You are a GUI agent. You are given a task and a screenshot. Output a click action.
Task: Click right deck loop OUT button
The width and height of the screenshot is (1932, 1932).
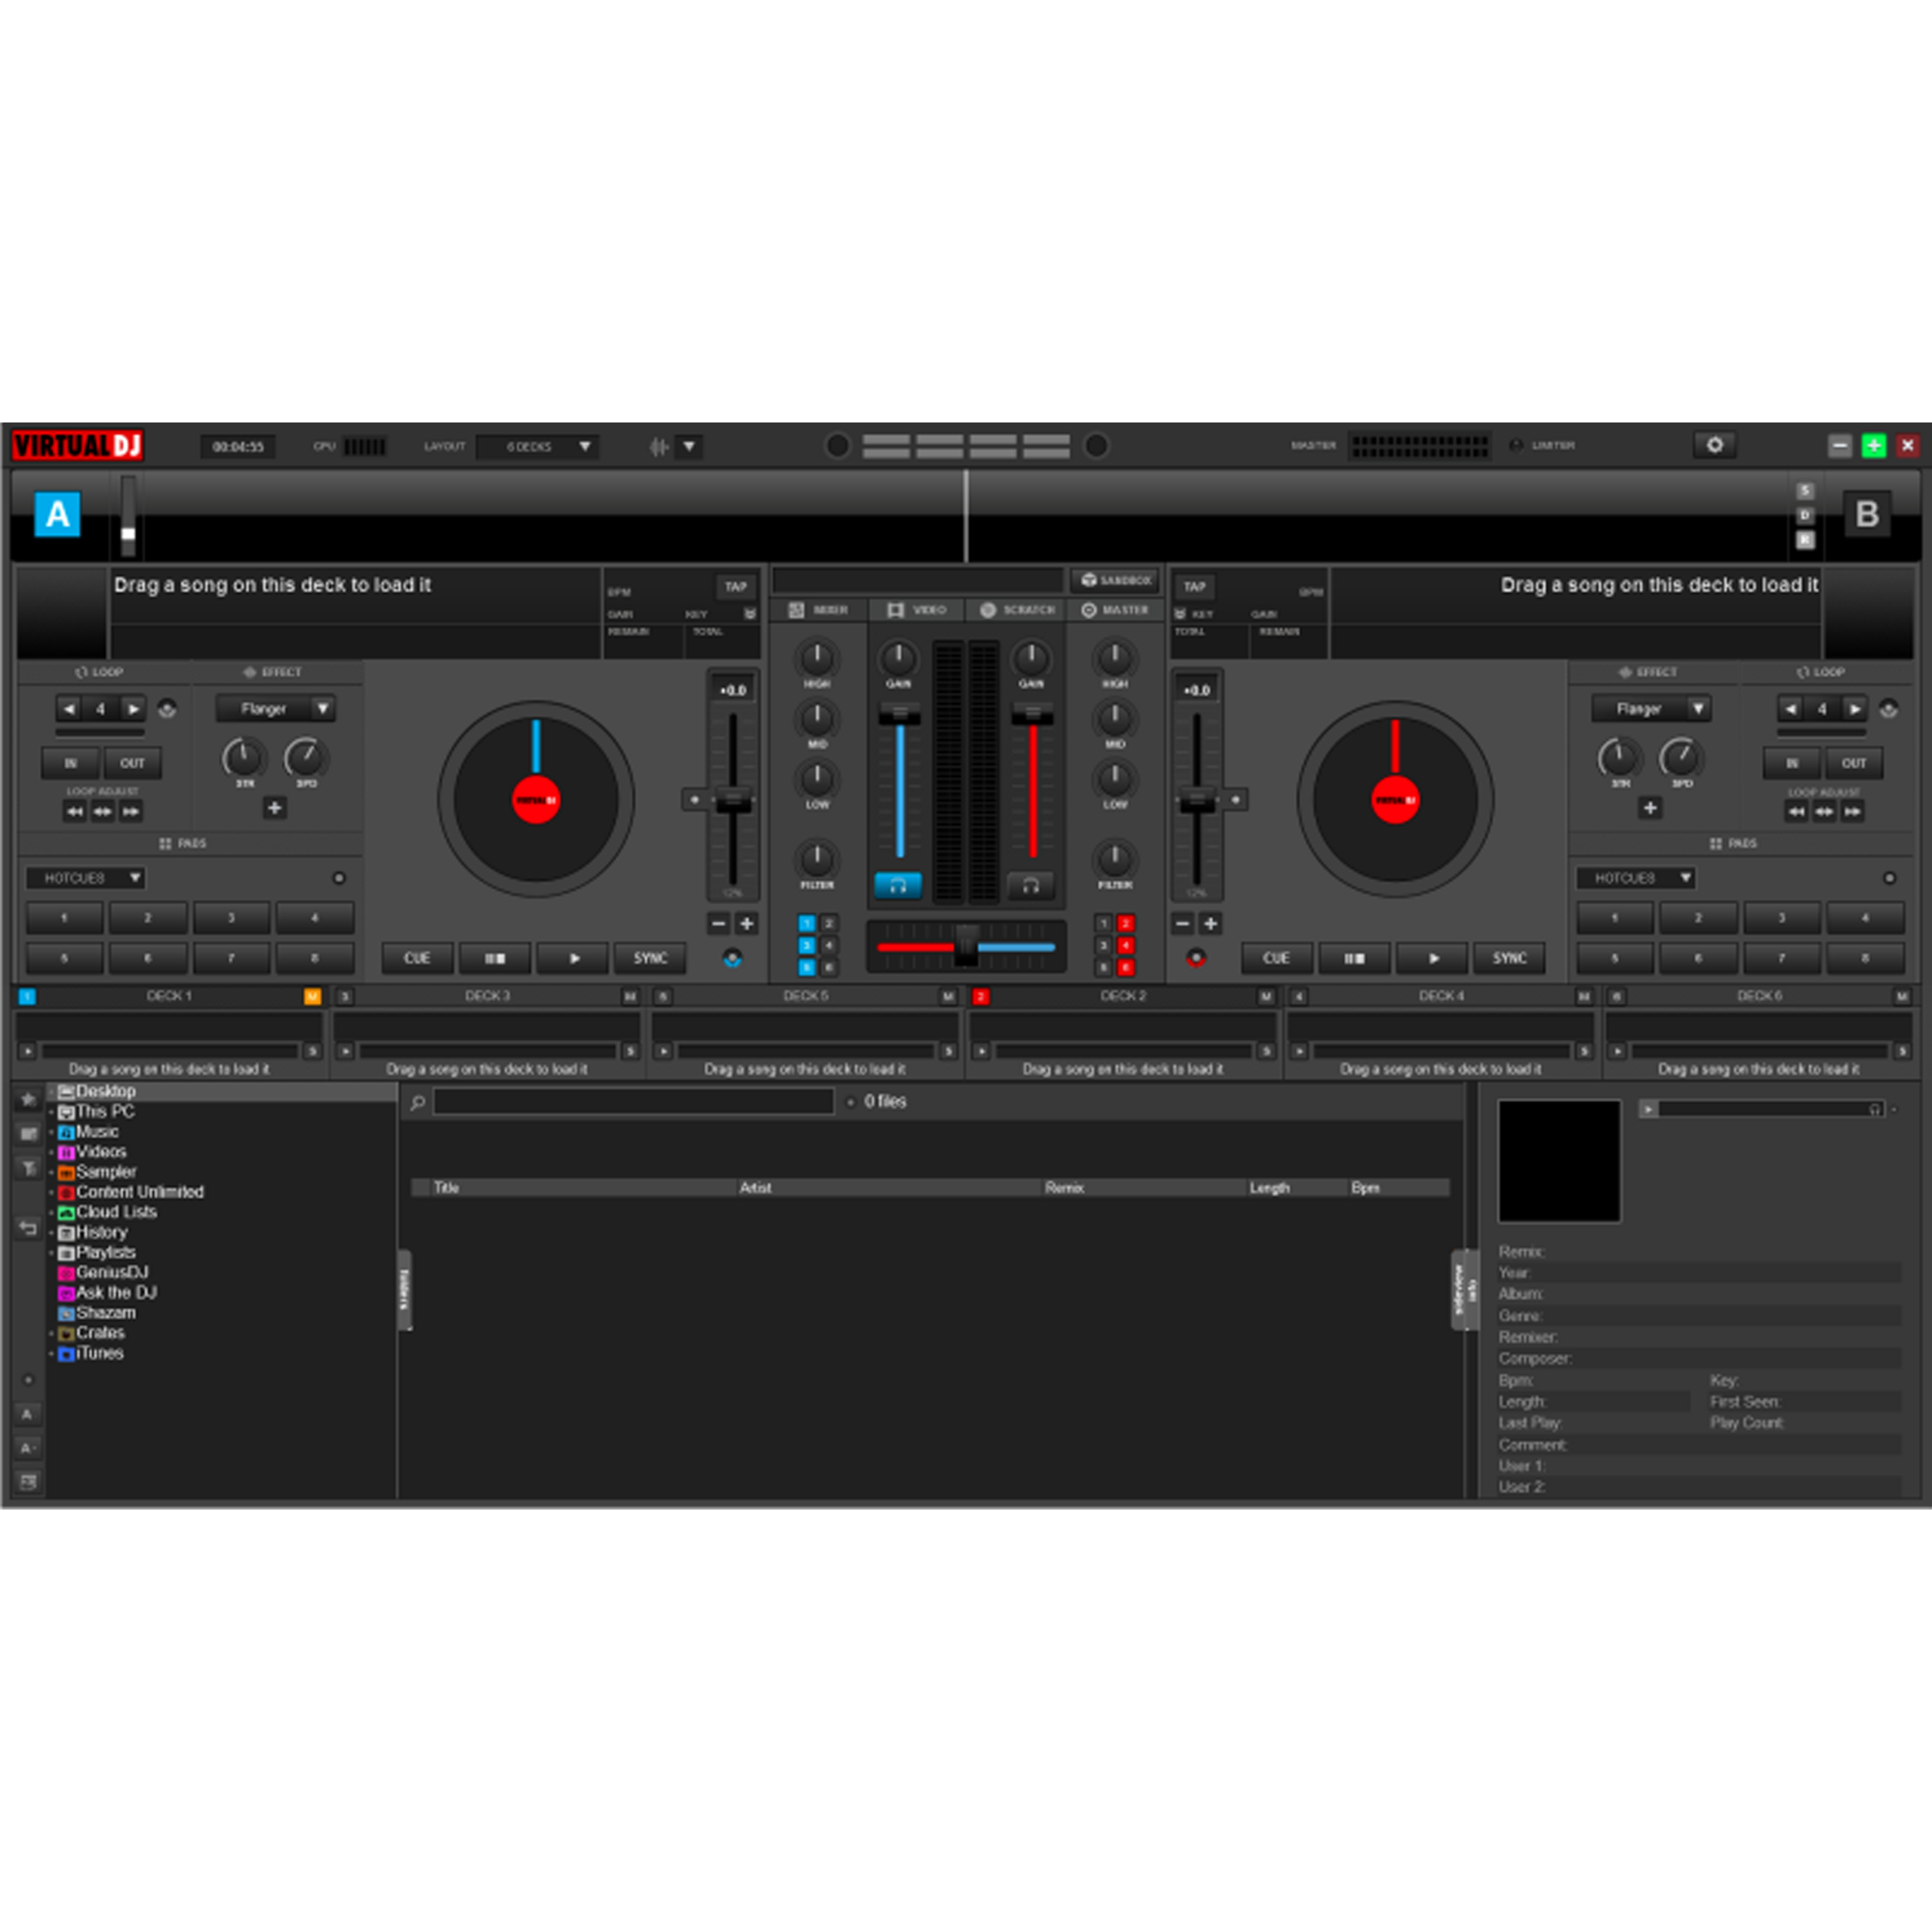click(1854, 763)
